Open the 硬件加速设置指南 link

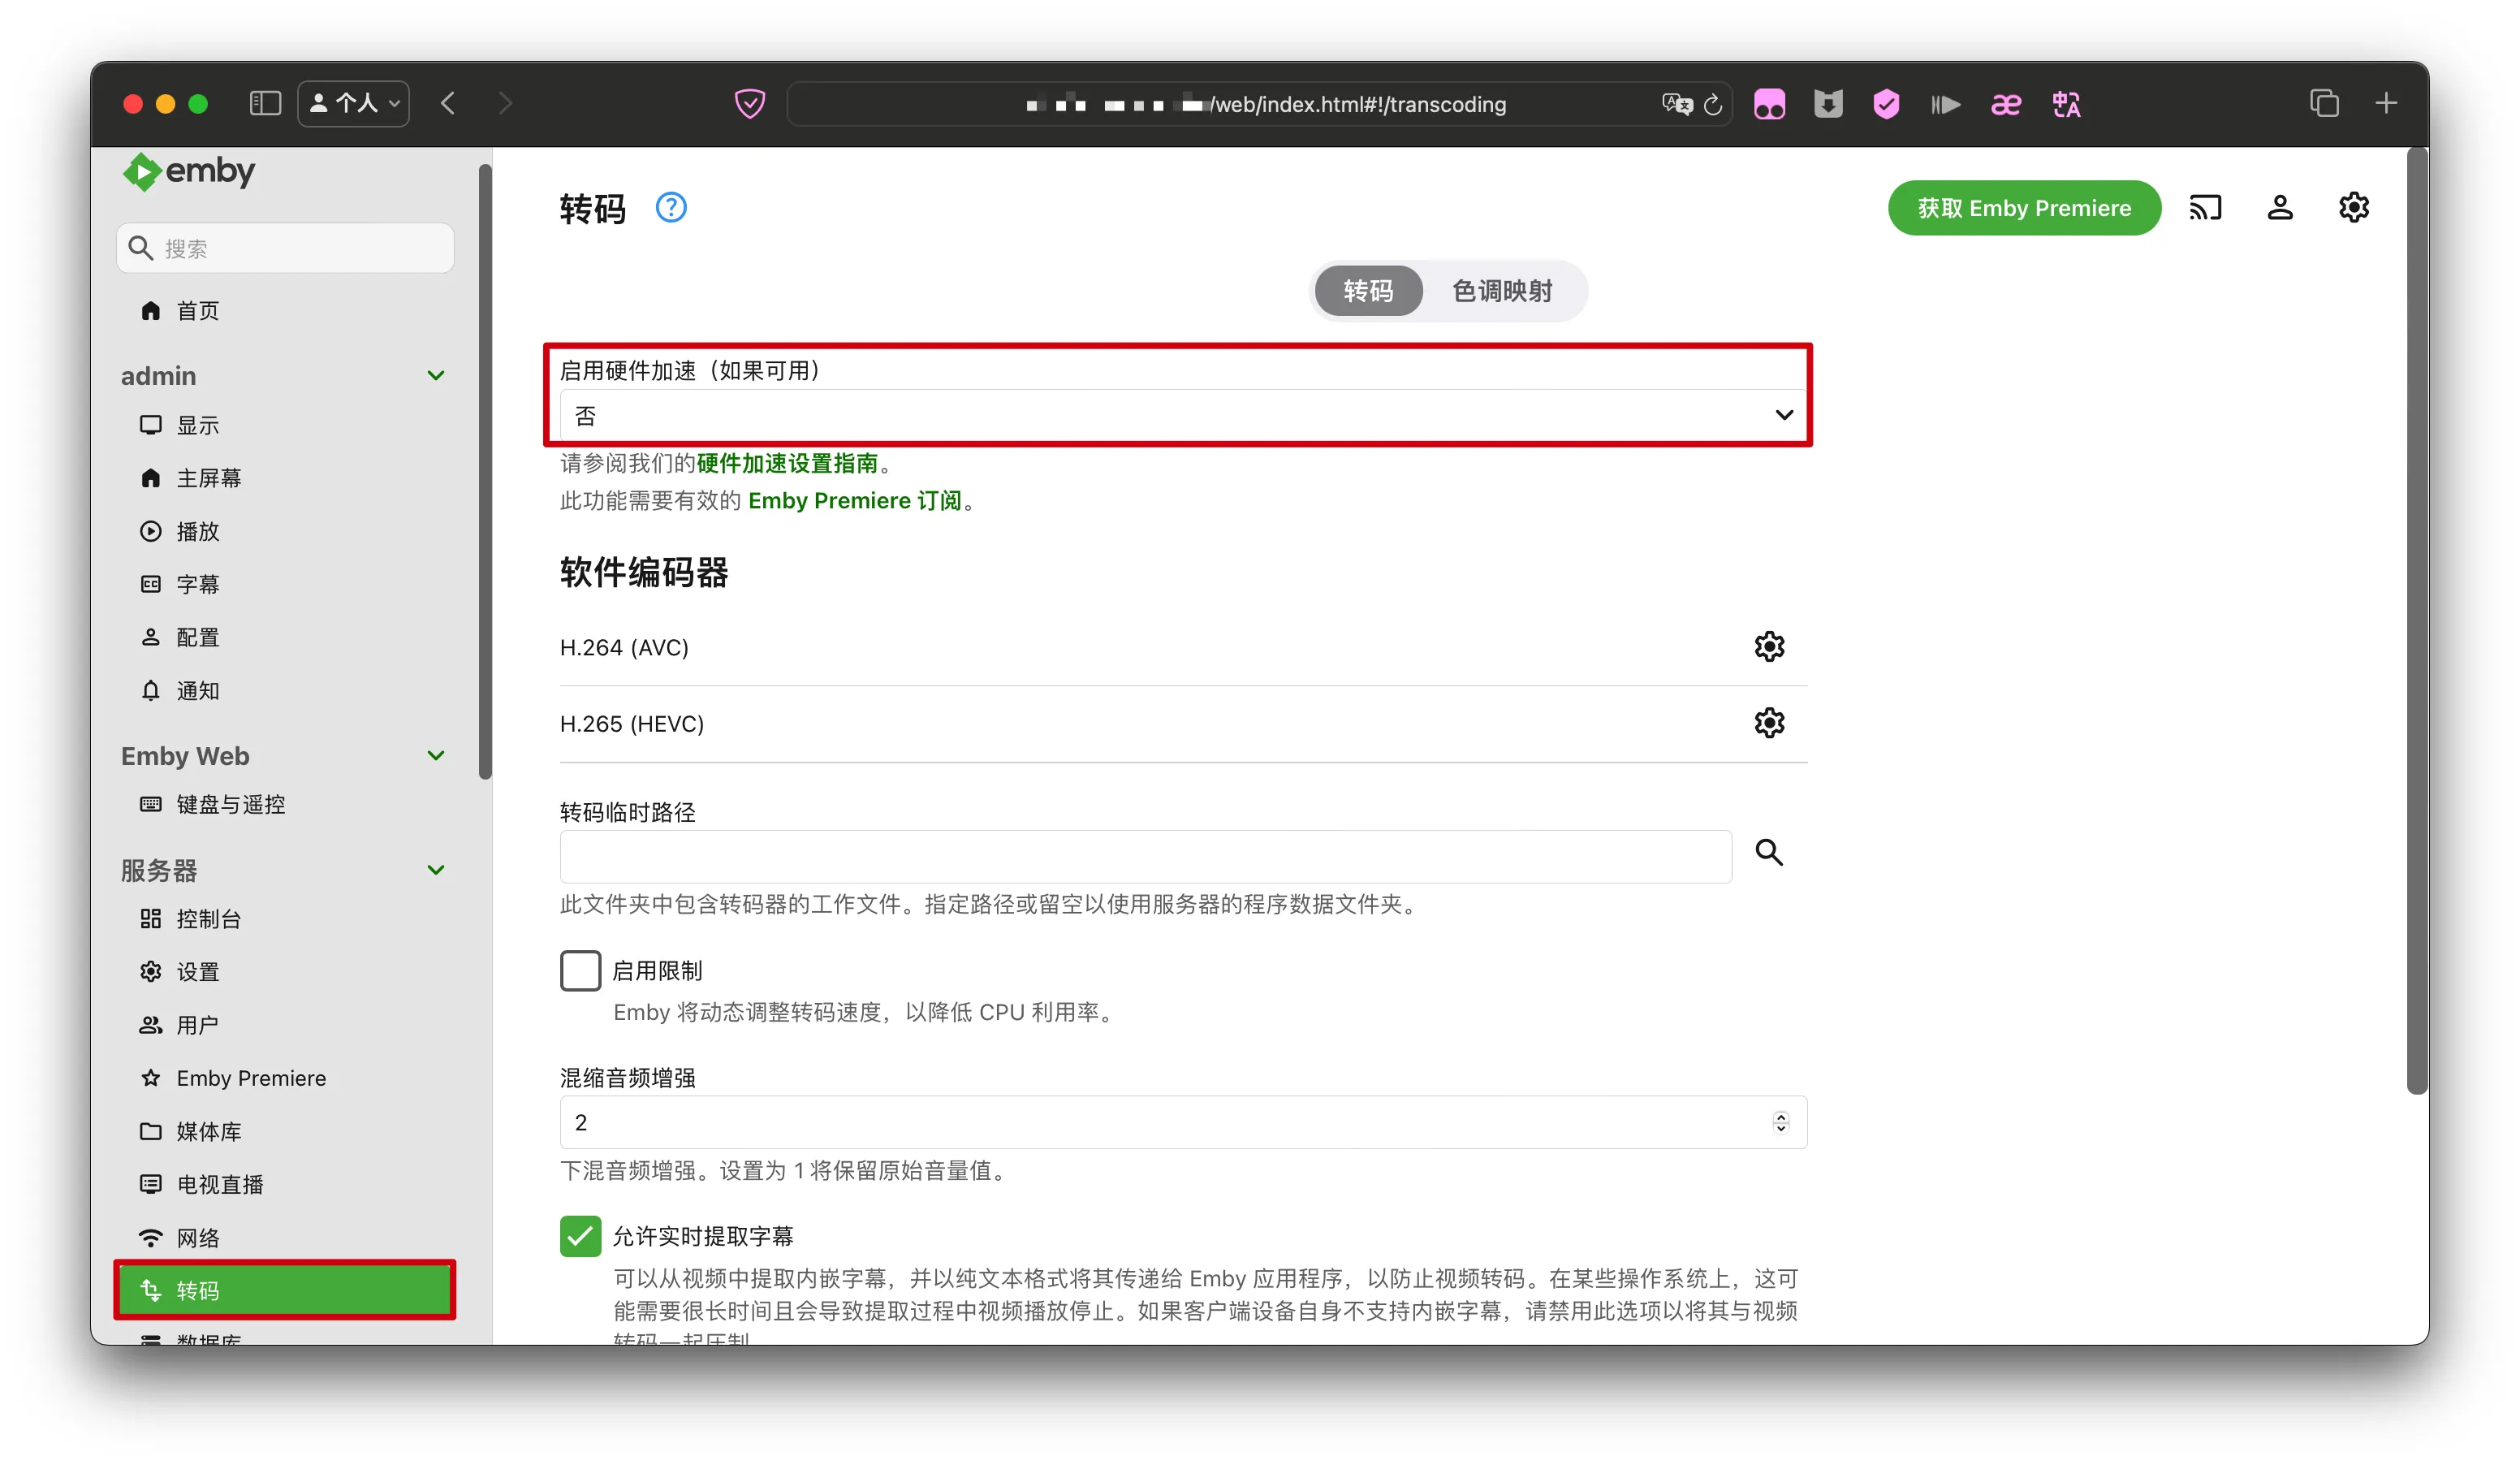point(787,463)
